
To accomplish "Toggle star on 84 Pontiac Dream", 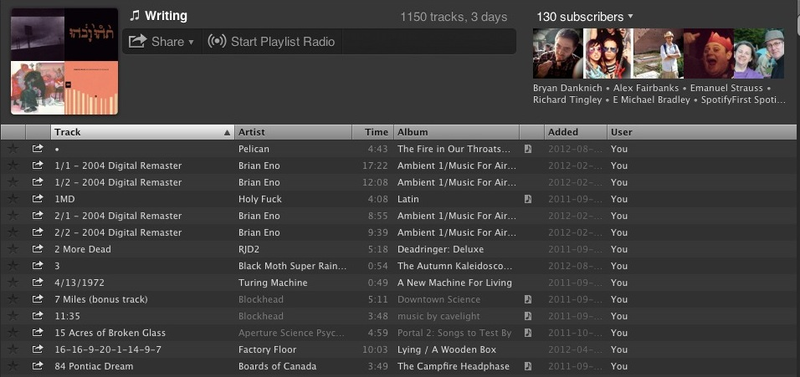I will tap(13, 366).
